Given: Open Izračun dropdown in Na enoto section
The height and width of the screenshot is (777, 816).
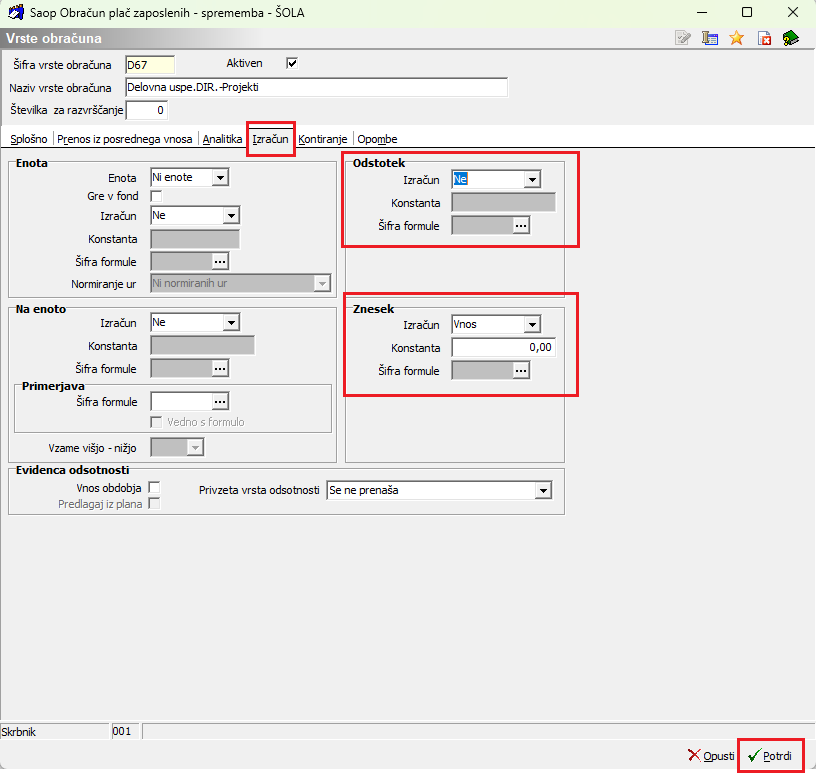Looking at the screenshot, I should click(231, 323).
